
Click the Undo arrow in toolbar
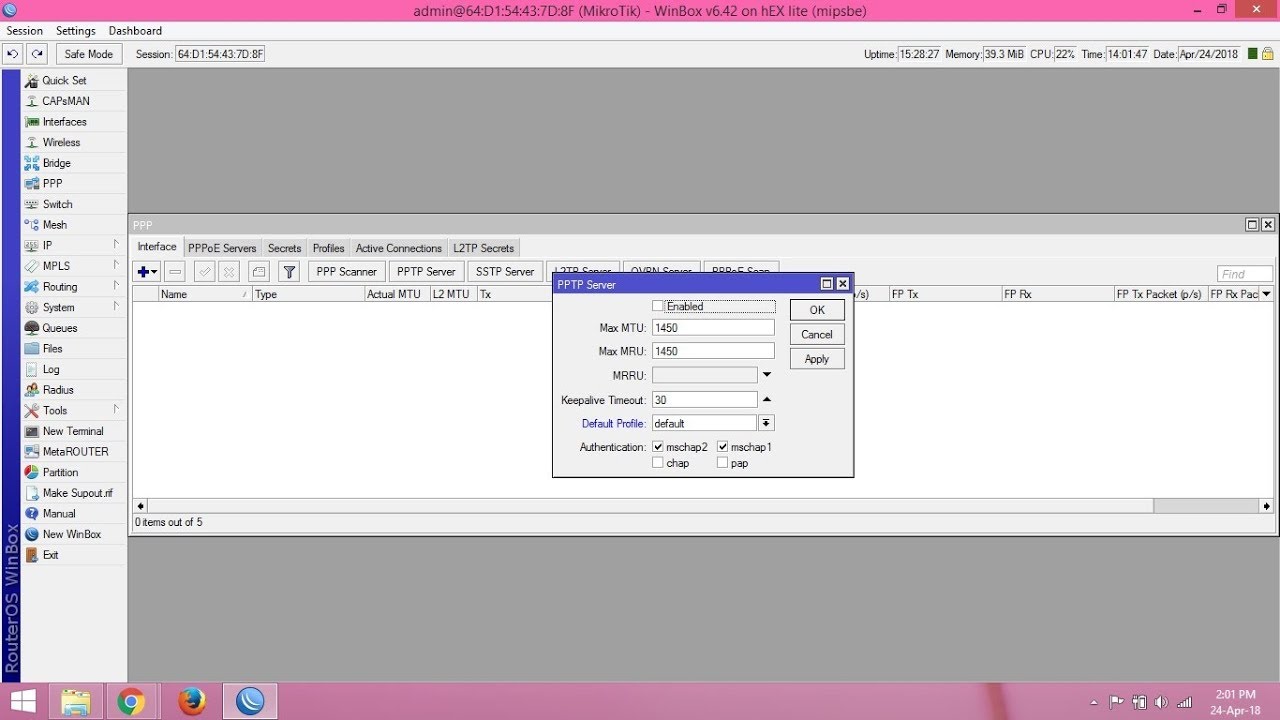point(13,54)
